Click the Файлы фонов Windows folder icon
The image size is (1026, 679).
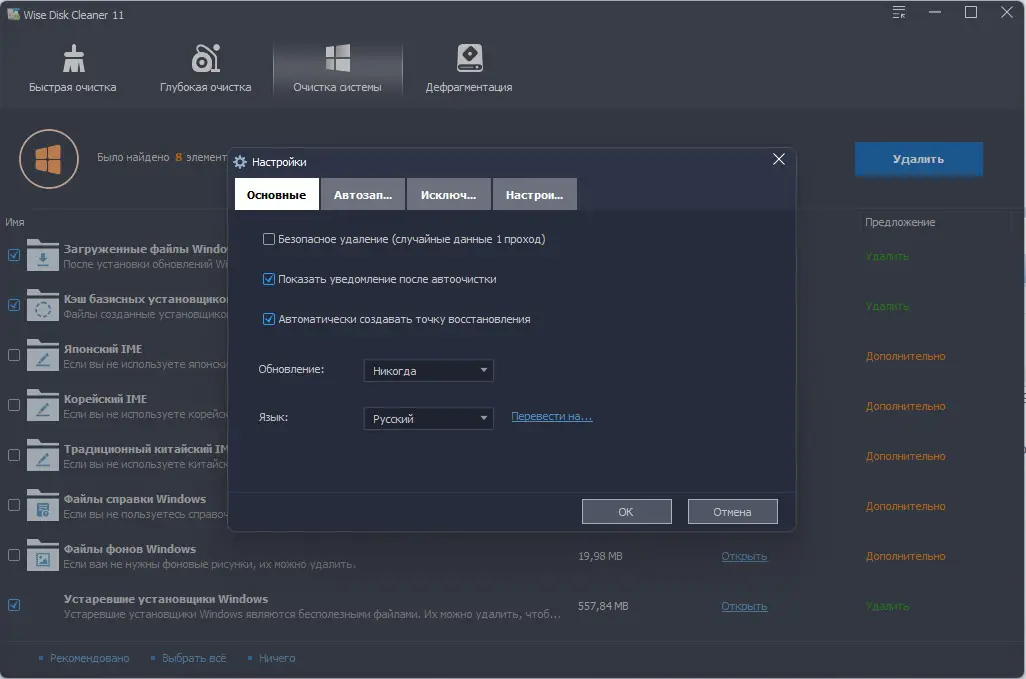[43, 555]
